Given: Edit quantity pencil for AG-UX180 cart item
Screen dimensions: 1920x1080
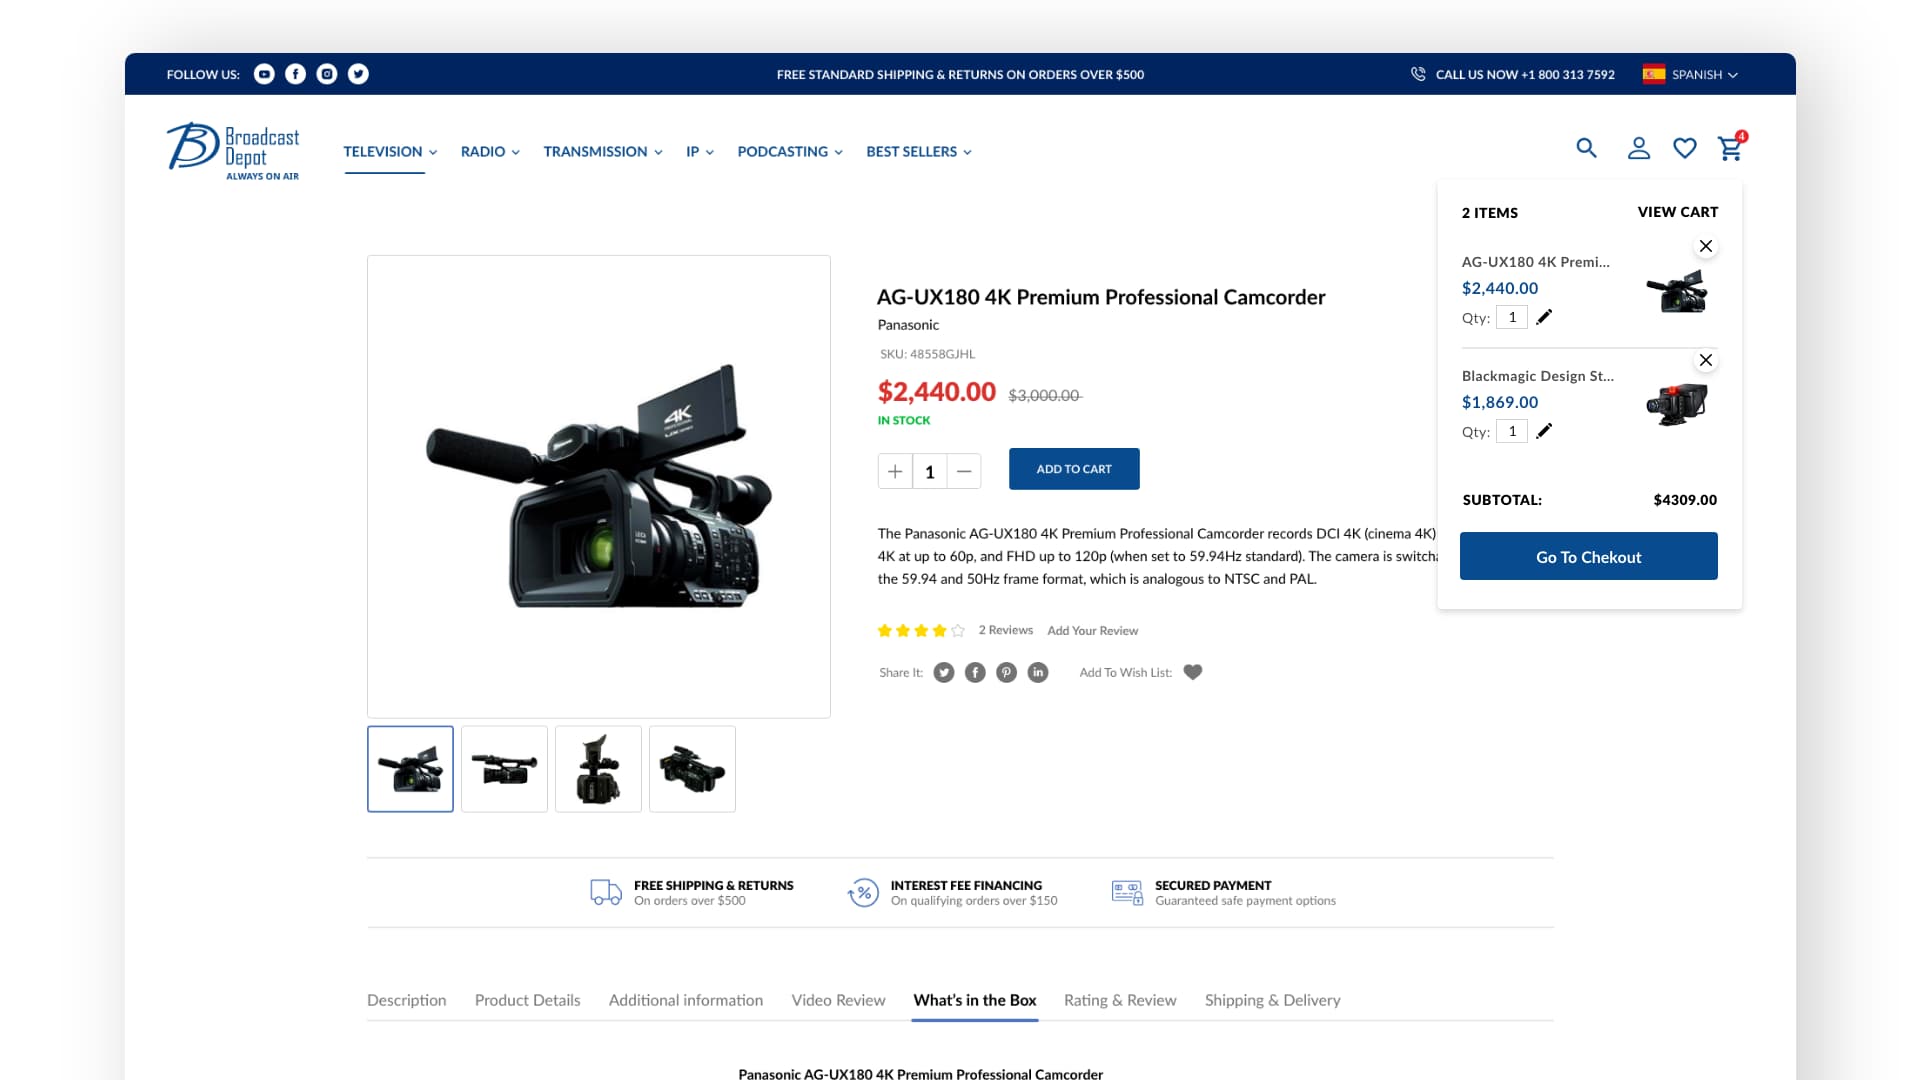Looking at the screenshot, I should point(1544,317).
